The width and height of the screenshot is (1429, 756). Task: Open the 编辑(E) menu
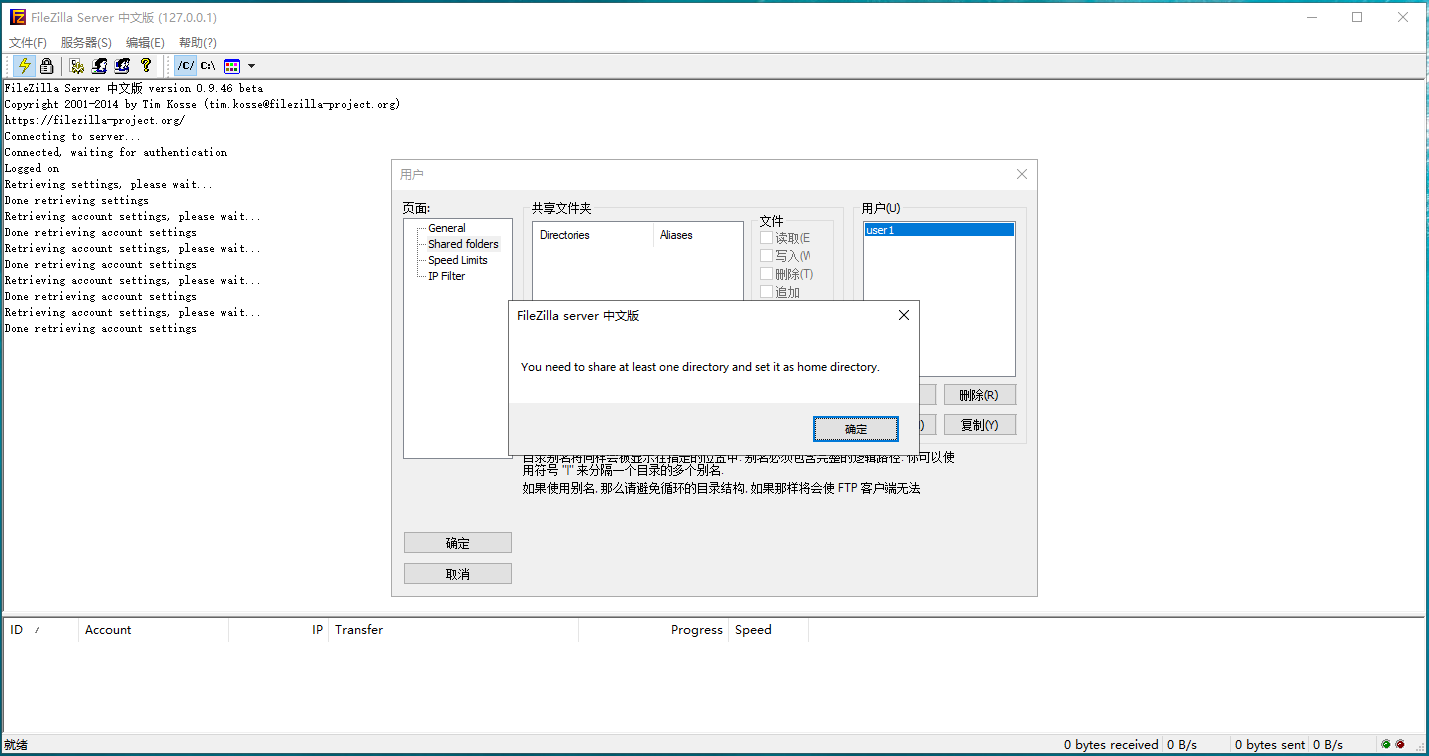(145, 43)
